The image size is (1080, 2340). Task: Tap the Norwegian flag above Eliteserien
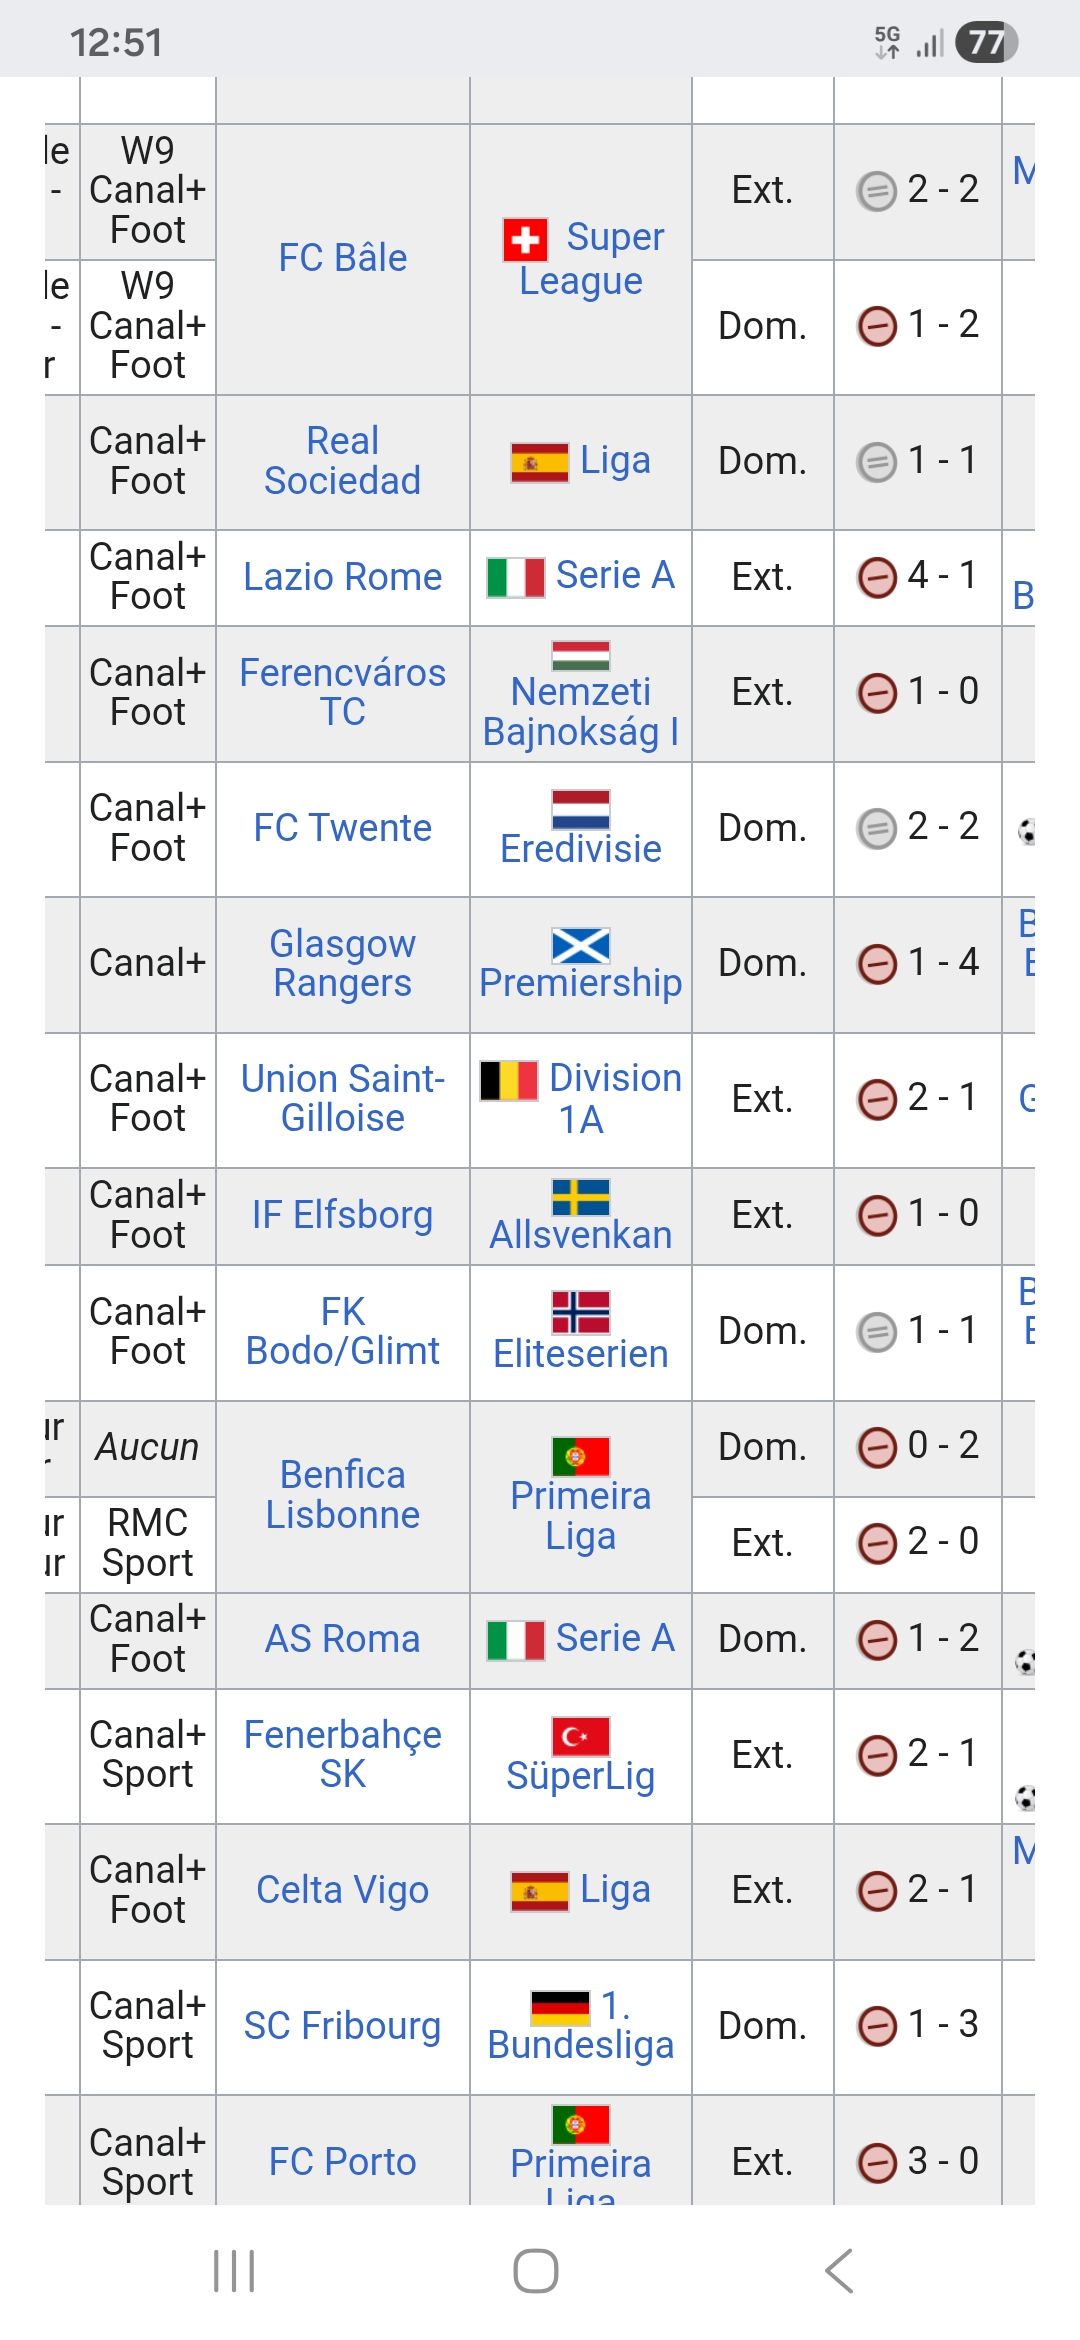click(580, 1312)
